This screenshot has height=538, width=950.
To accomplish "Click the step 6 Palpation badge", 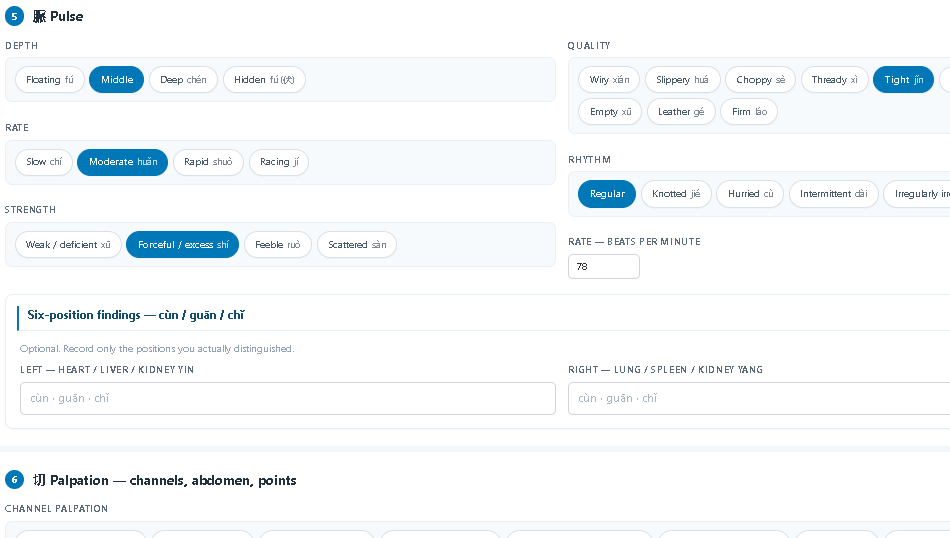I will pyautogui.click(x=15, y=480).
